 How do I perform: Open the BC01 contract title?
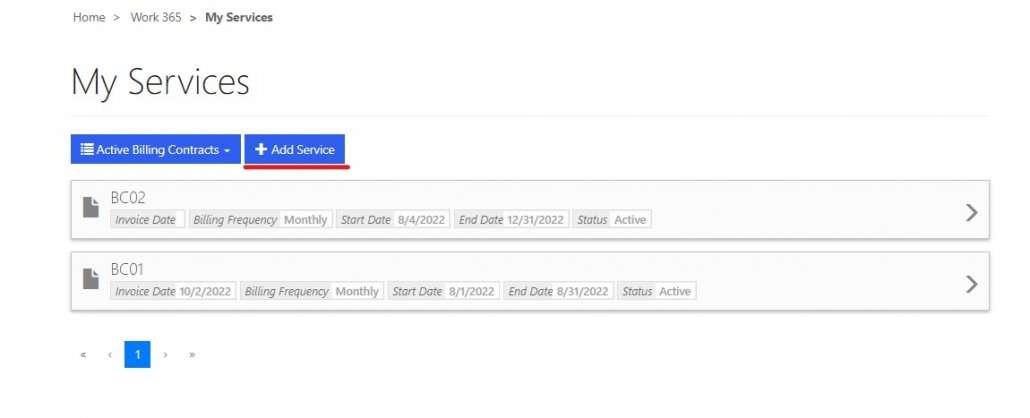tap(127, 269)
